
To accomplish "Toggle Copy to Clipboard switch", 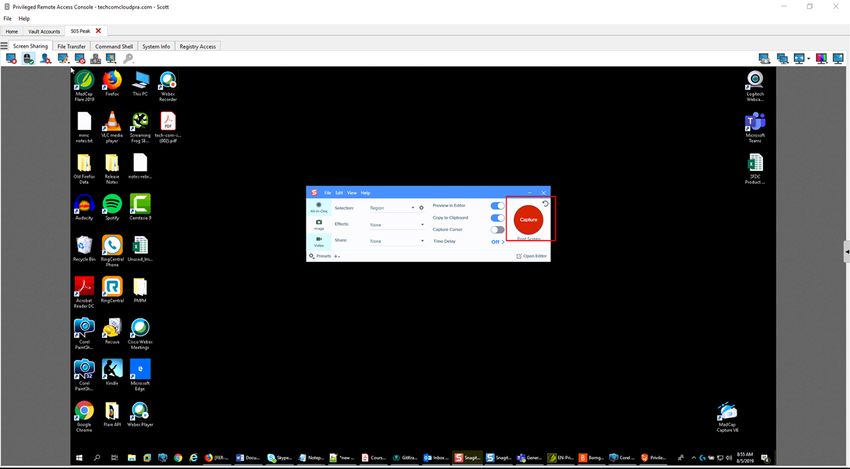I will click(x=497, y=217).
